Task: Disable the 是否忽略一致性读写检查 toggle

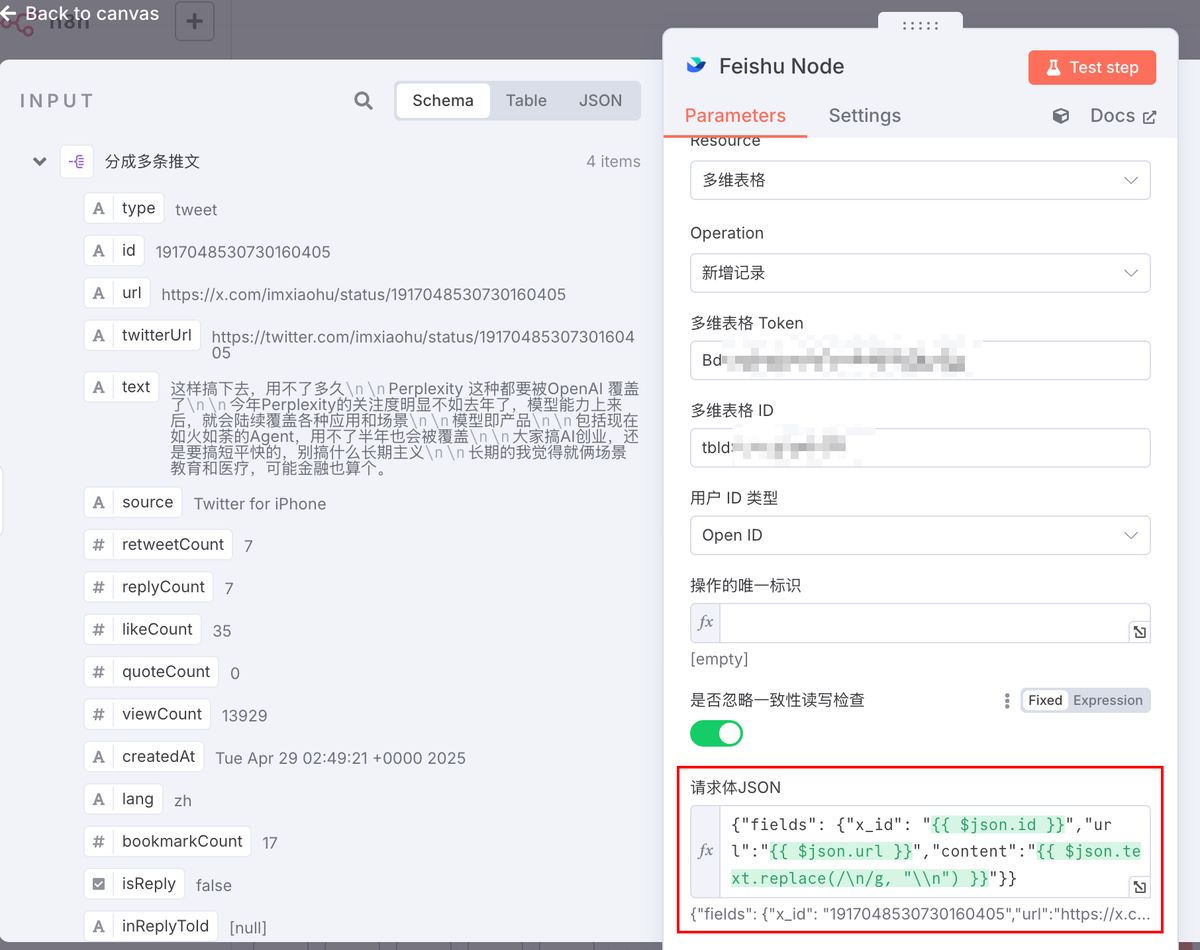Action: [x=716, y=733]
